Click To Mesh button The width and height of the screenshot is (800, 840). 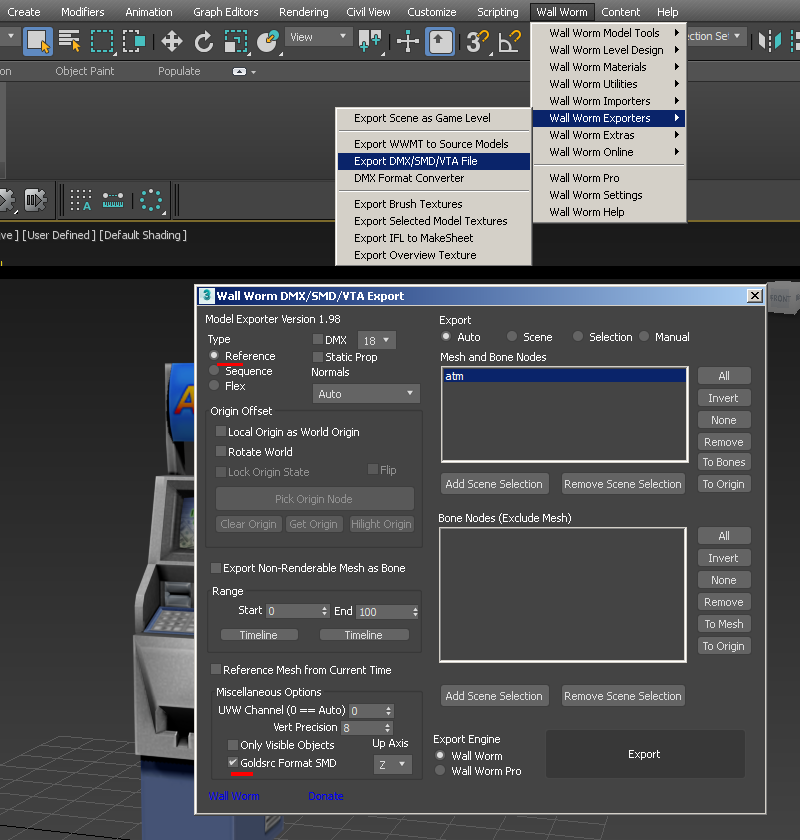724,624
